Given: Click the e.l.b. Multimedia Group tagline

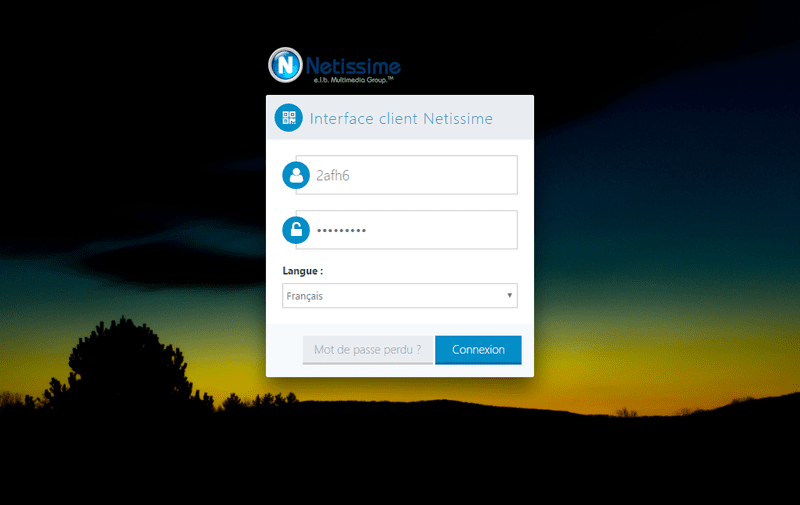Looking at the screenshot, I should tap(354, 80).
